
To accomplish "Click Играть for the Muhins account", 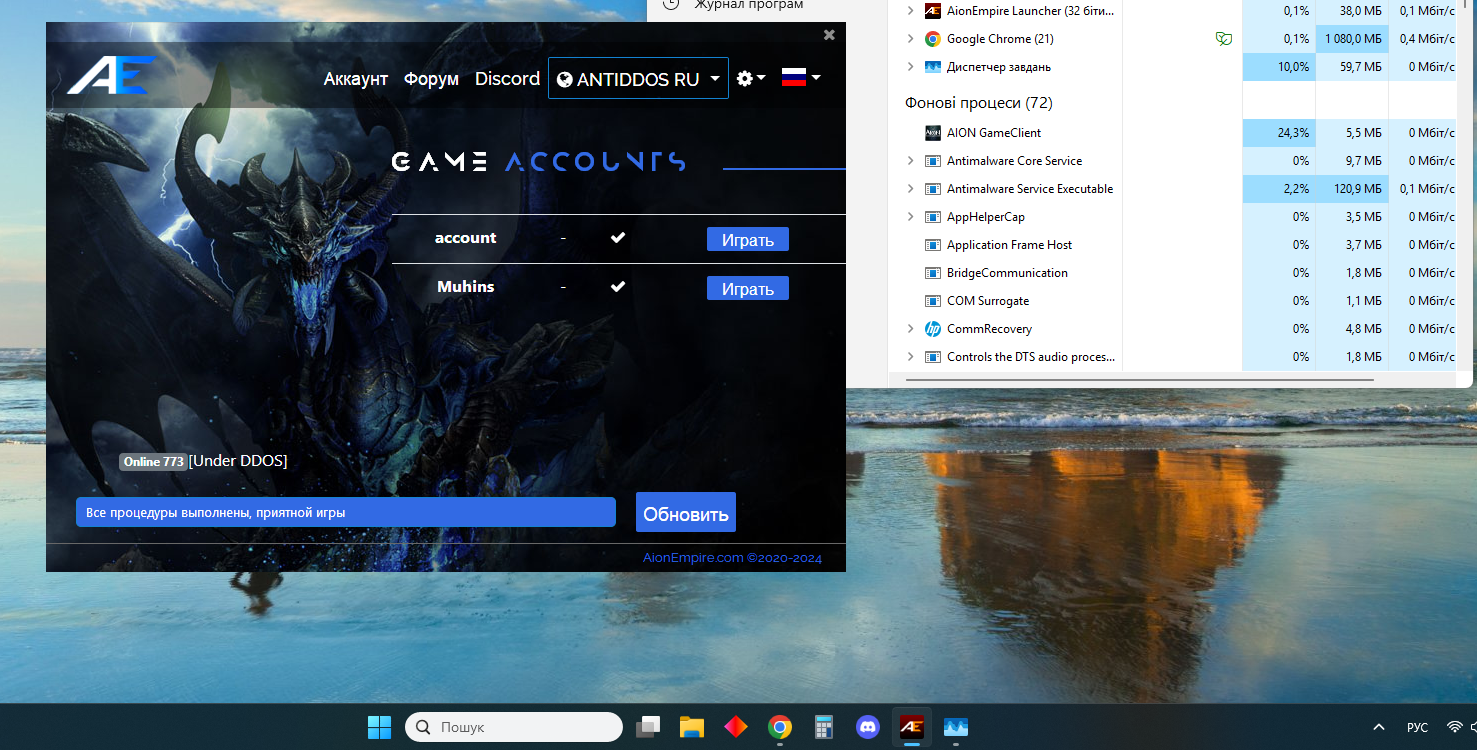I will click(x=748, y=289).
